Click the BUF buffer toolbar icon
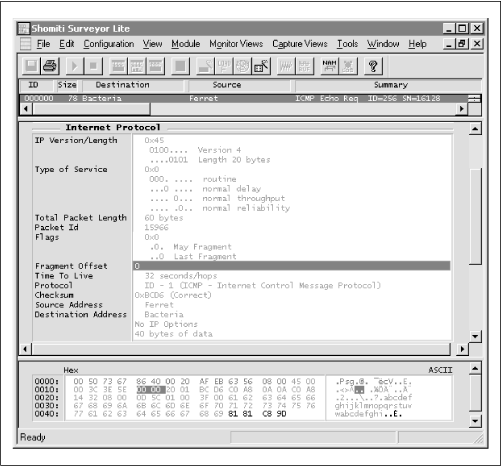 (304, 66)
